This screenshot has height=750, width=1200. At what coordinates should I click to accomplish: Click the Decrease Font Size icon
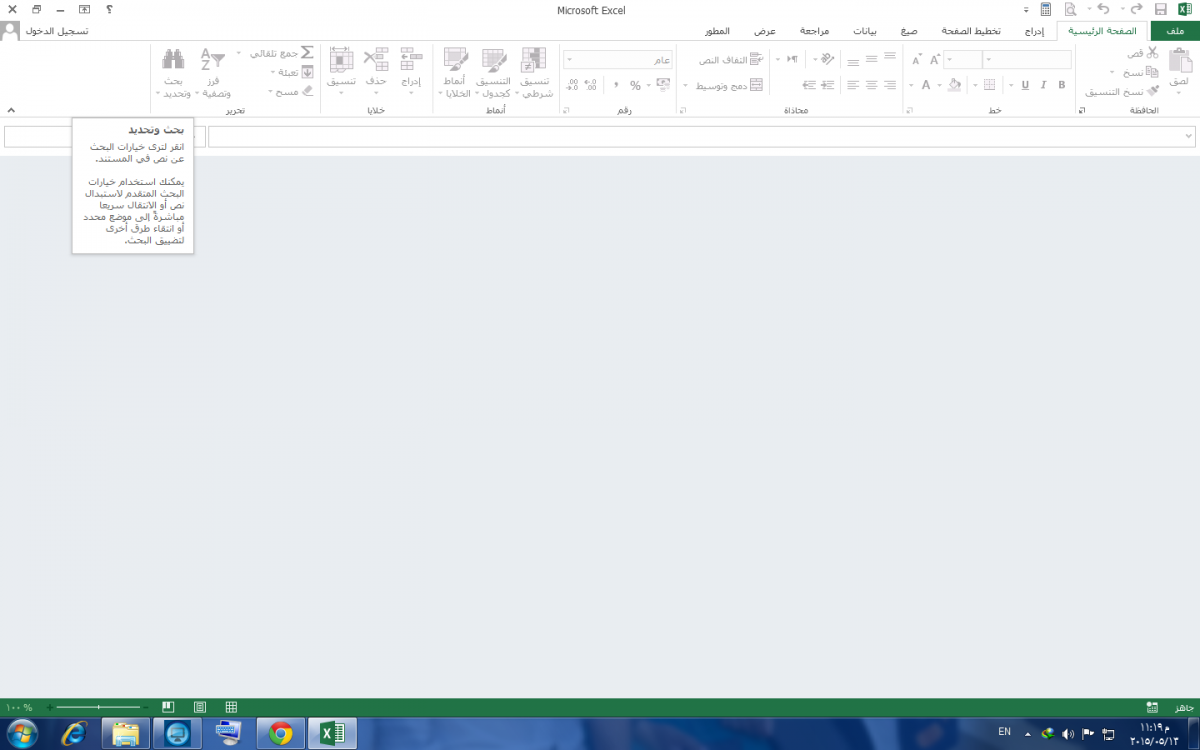916,60
